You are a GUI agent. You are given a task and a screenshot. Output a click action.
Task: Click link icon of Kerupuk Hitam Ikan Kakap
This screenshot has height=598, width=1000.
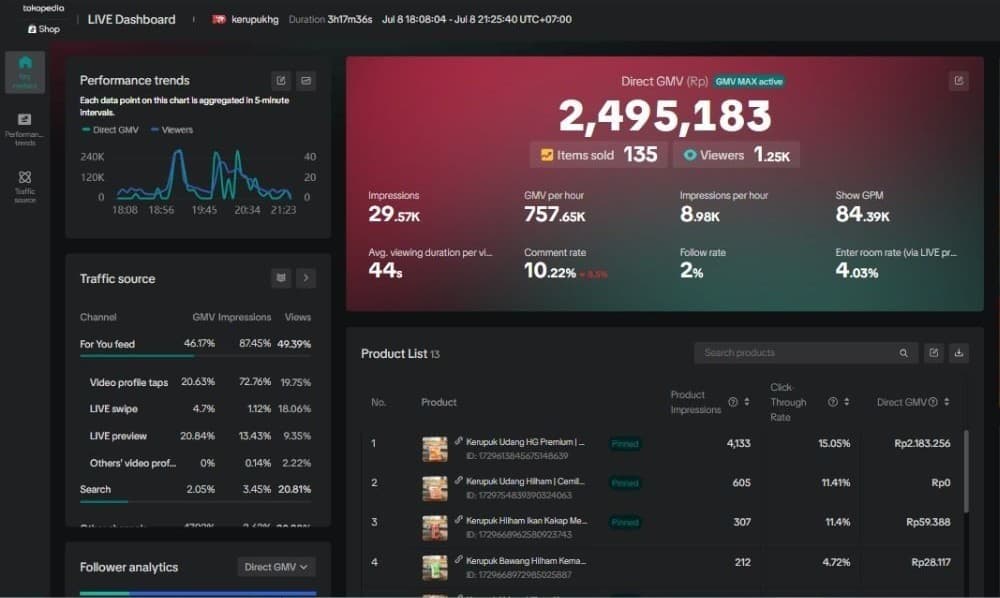tap(459, 520)
